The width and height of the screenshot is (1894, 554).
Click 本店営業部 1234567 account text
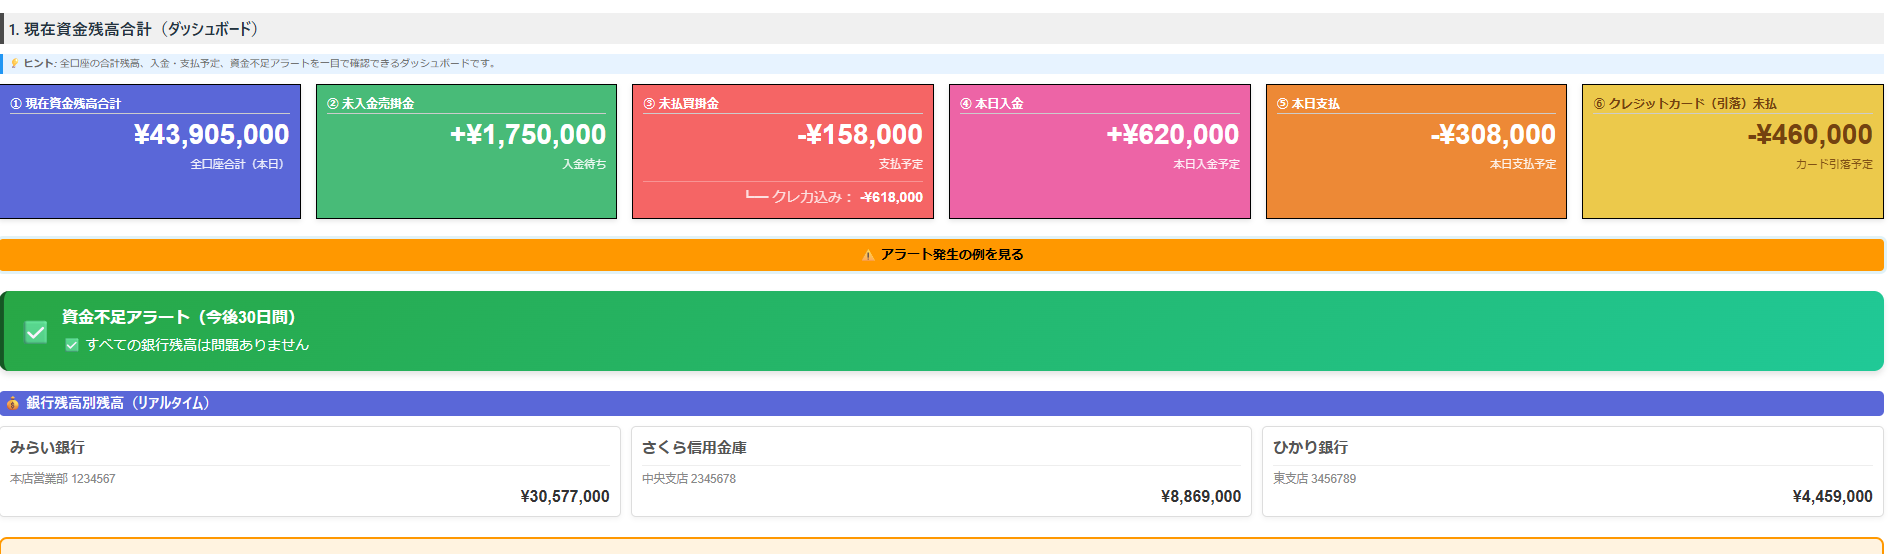point(63,479)
